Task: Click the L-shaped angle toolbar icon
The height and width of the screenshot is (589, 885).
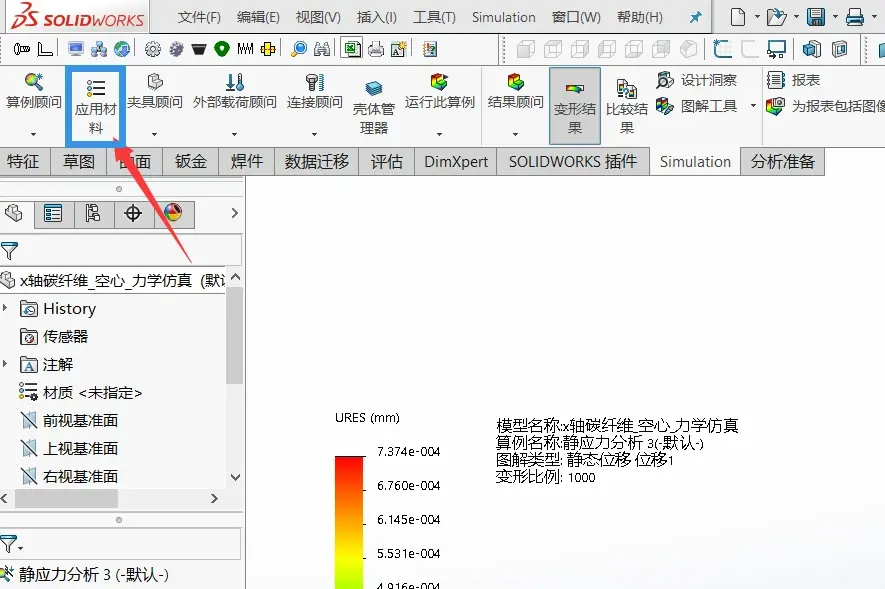Action: point(45,49)
